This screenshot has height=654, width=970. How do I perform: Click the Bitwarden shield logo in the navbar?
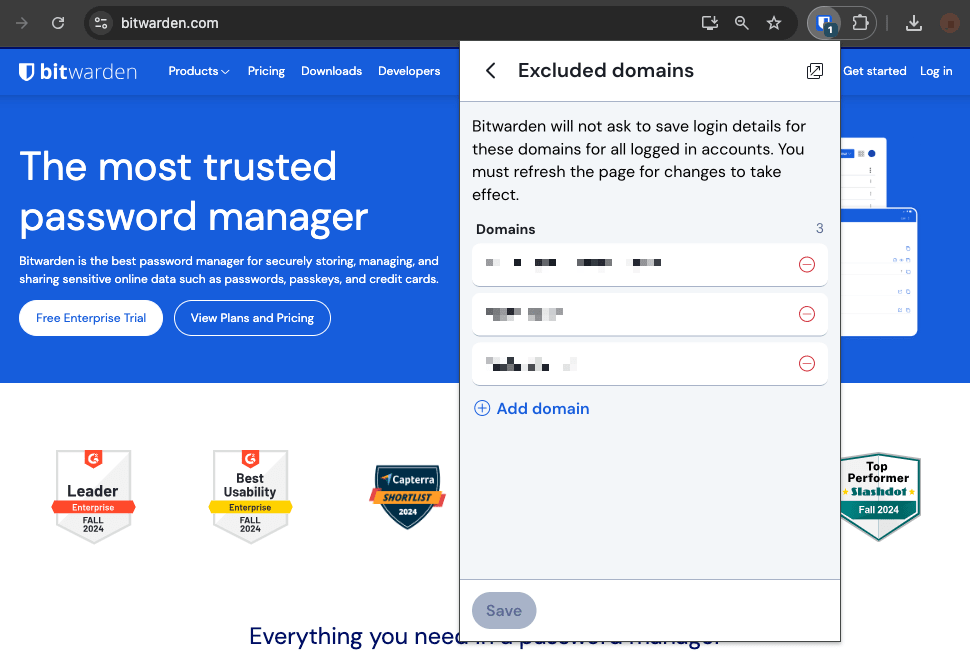25,70
